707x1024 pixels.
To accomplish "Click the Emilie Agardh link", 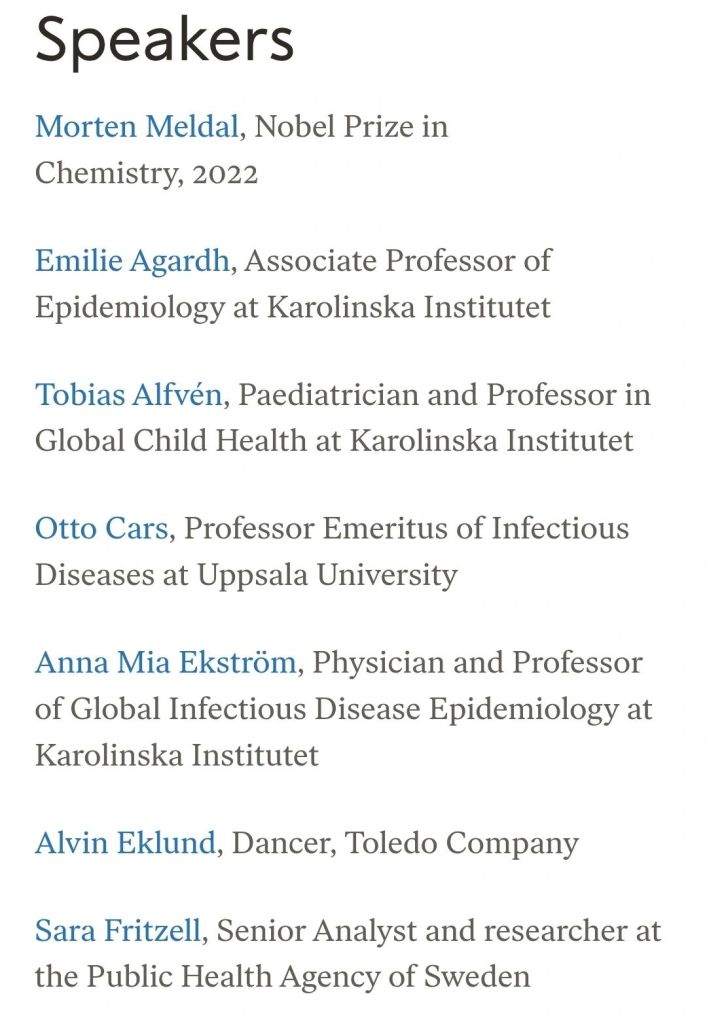I will (133, 261).
